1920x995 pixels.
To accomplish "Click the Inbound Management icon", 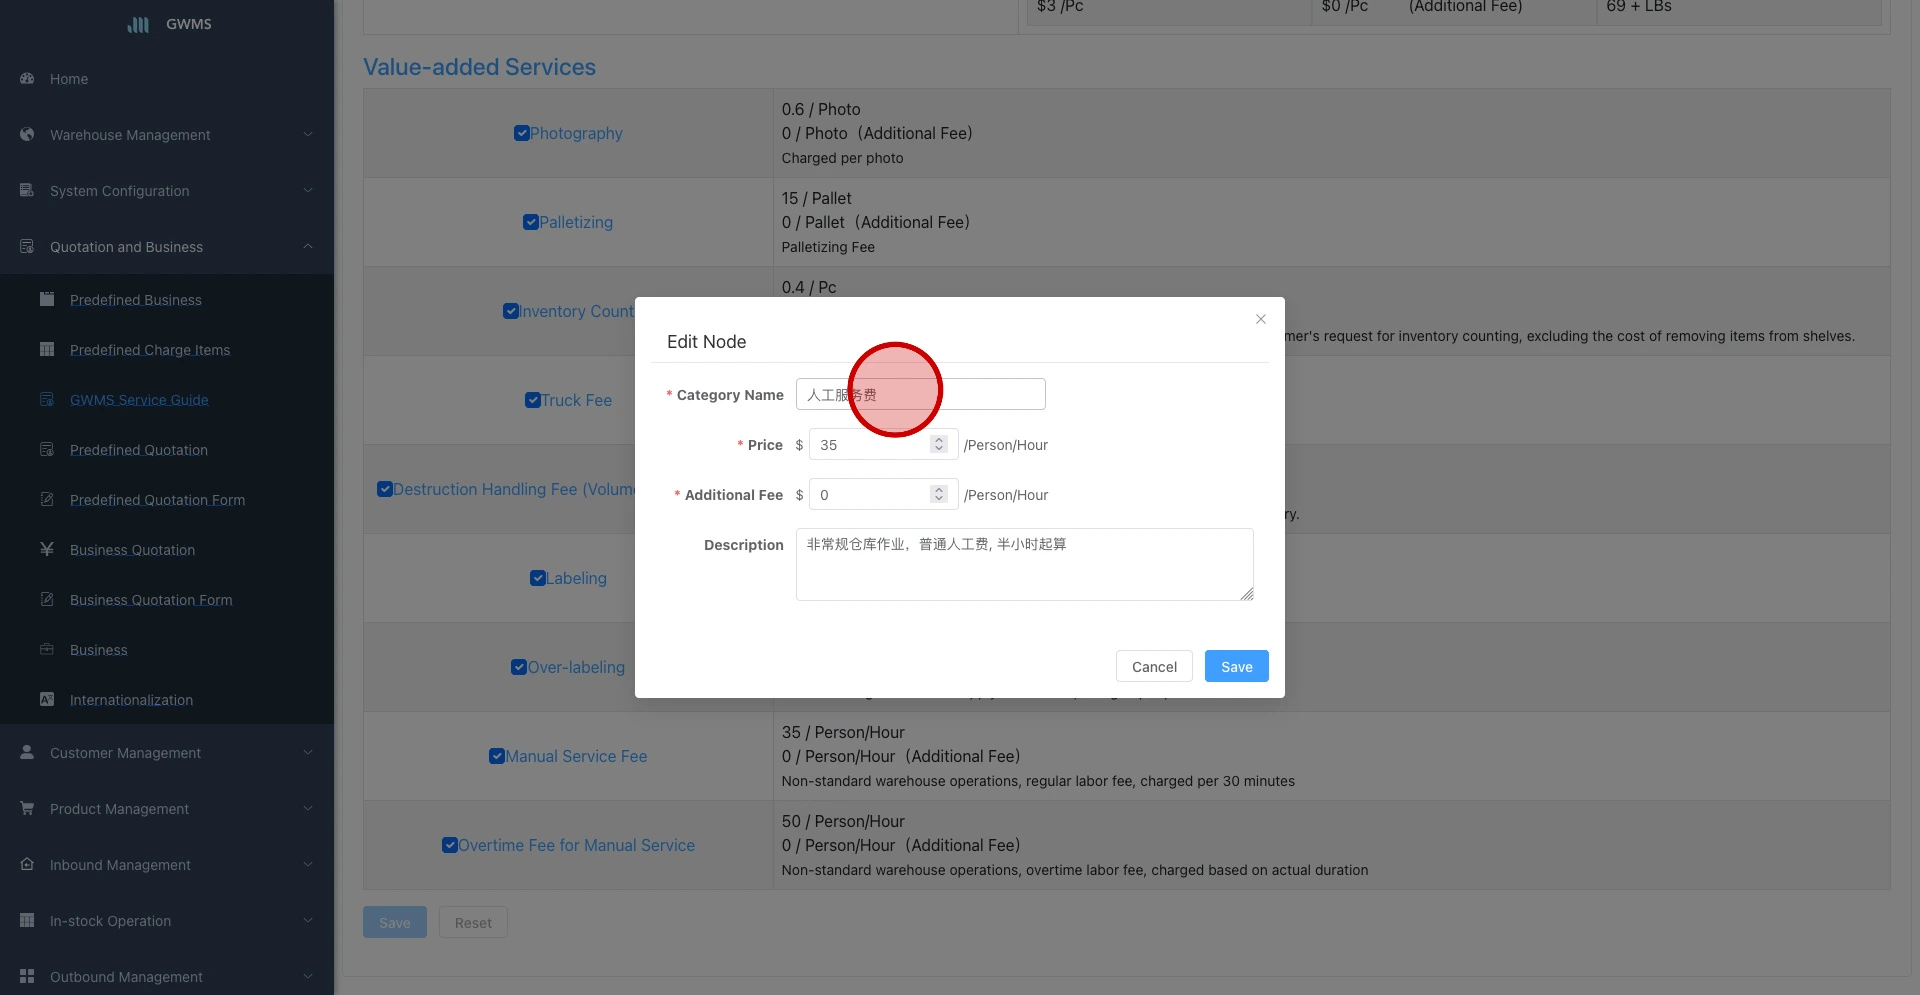I will (27, 864).
